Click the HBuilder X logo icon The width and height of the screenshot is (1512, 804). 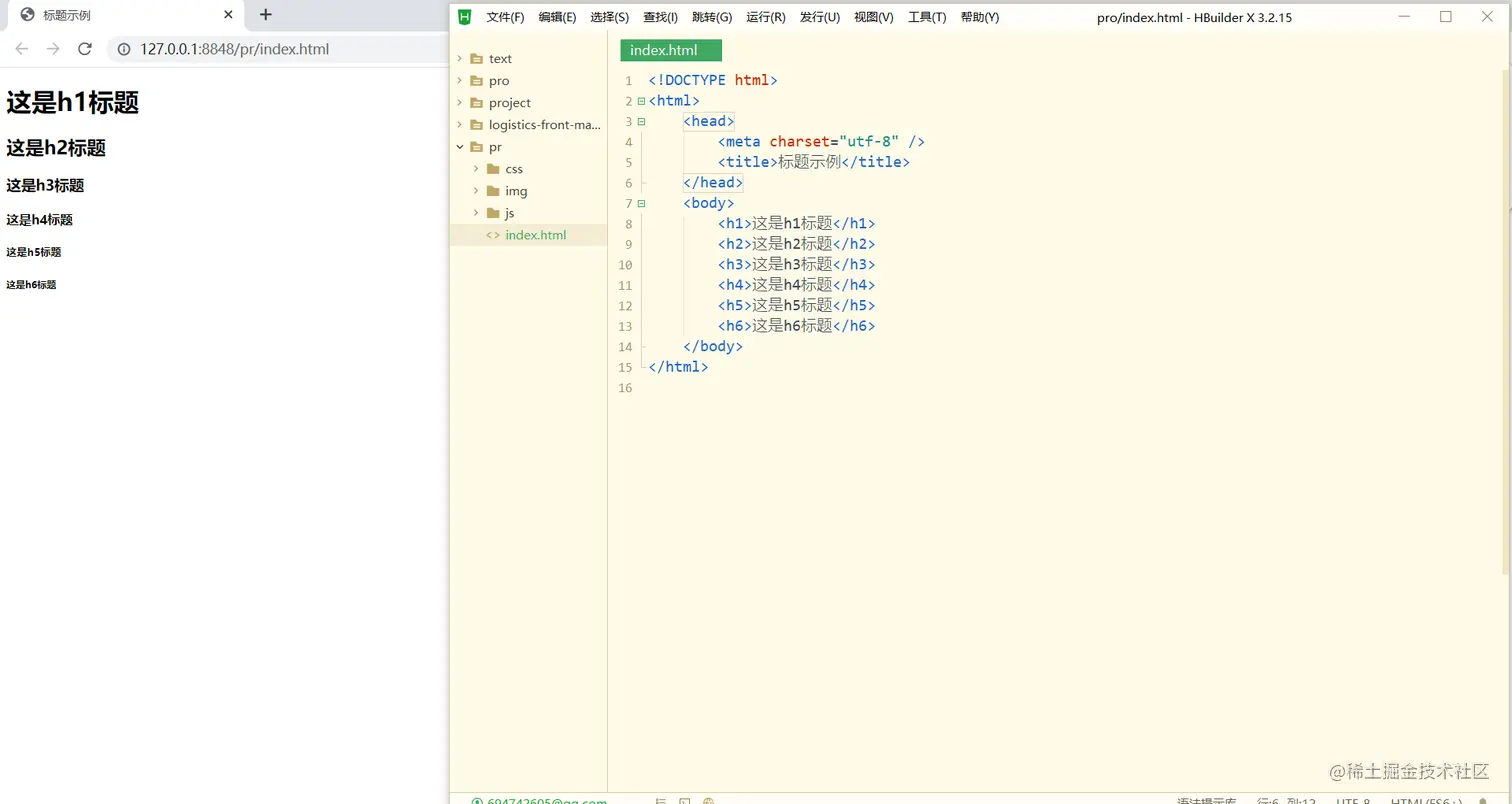tap(464, 17)
